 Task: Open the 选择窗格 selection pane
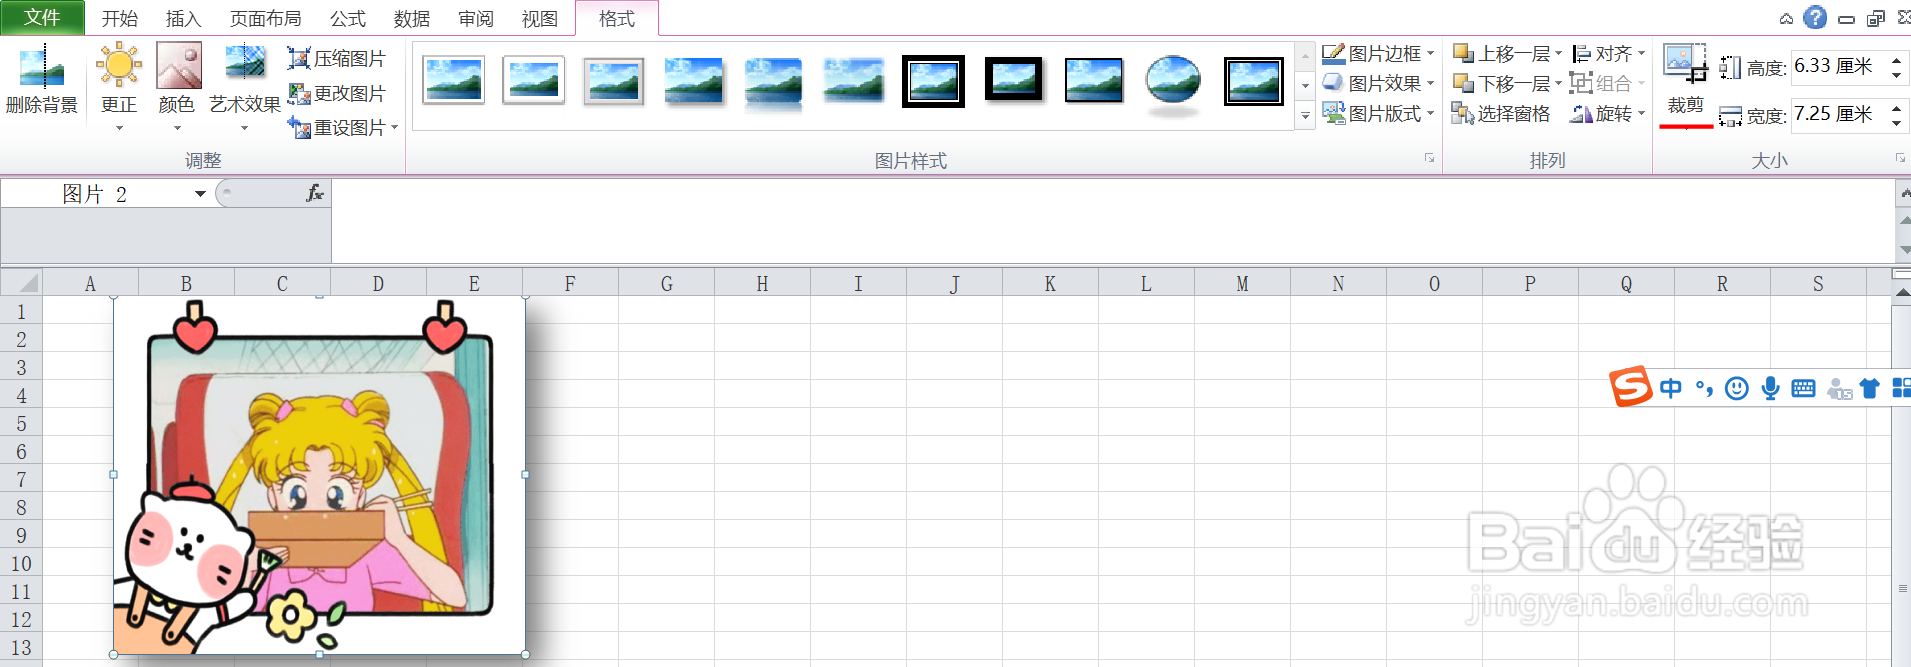[1501, 114]
